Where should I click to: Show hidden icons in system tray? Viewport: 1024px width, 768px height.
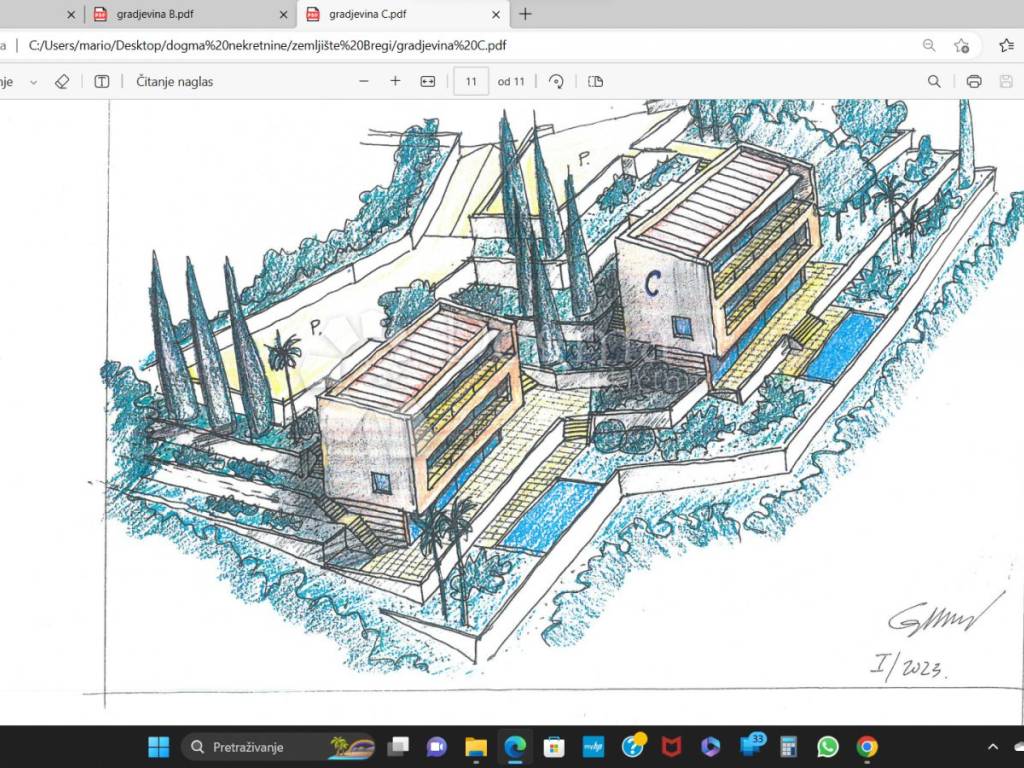tap(993, 746)
